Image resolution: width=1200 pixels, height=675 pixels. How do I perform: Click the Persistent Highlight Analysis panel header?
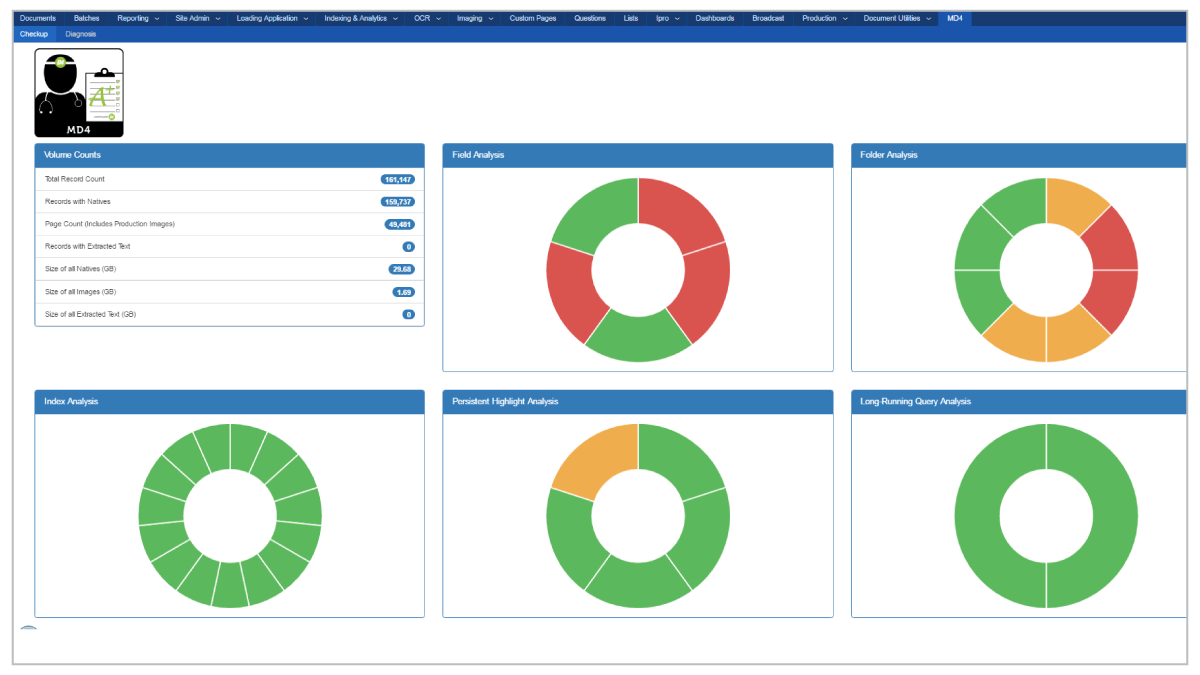pos(638,401)
